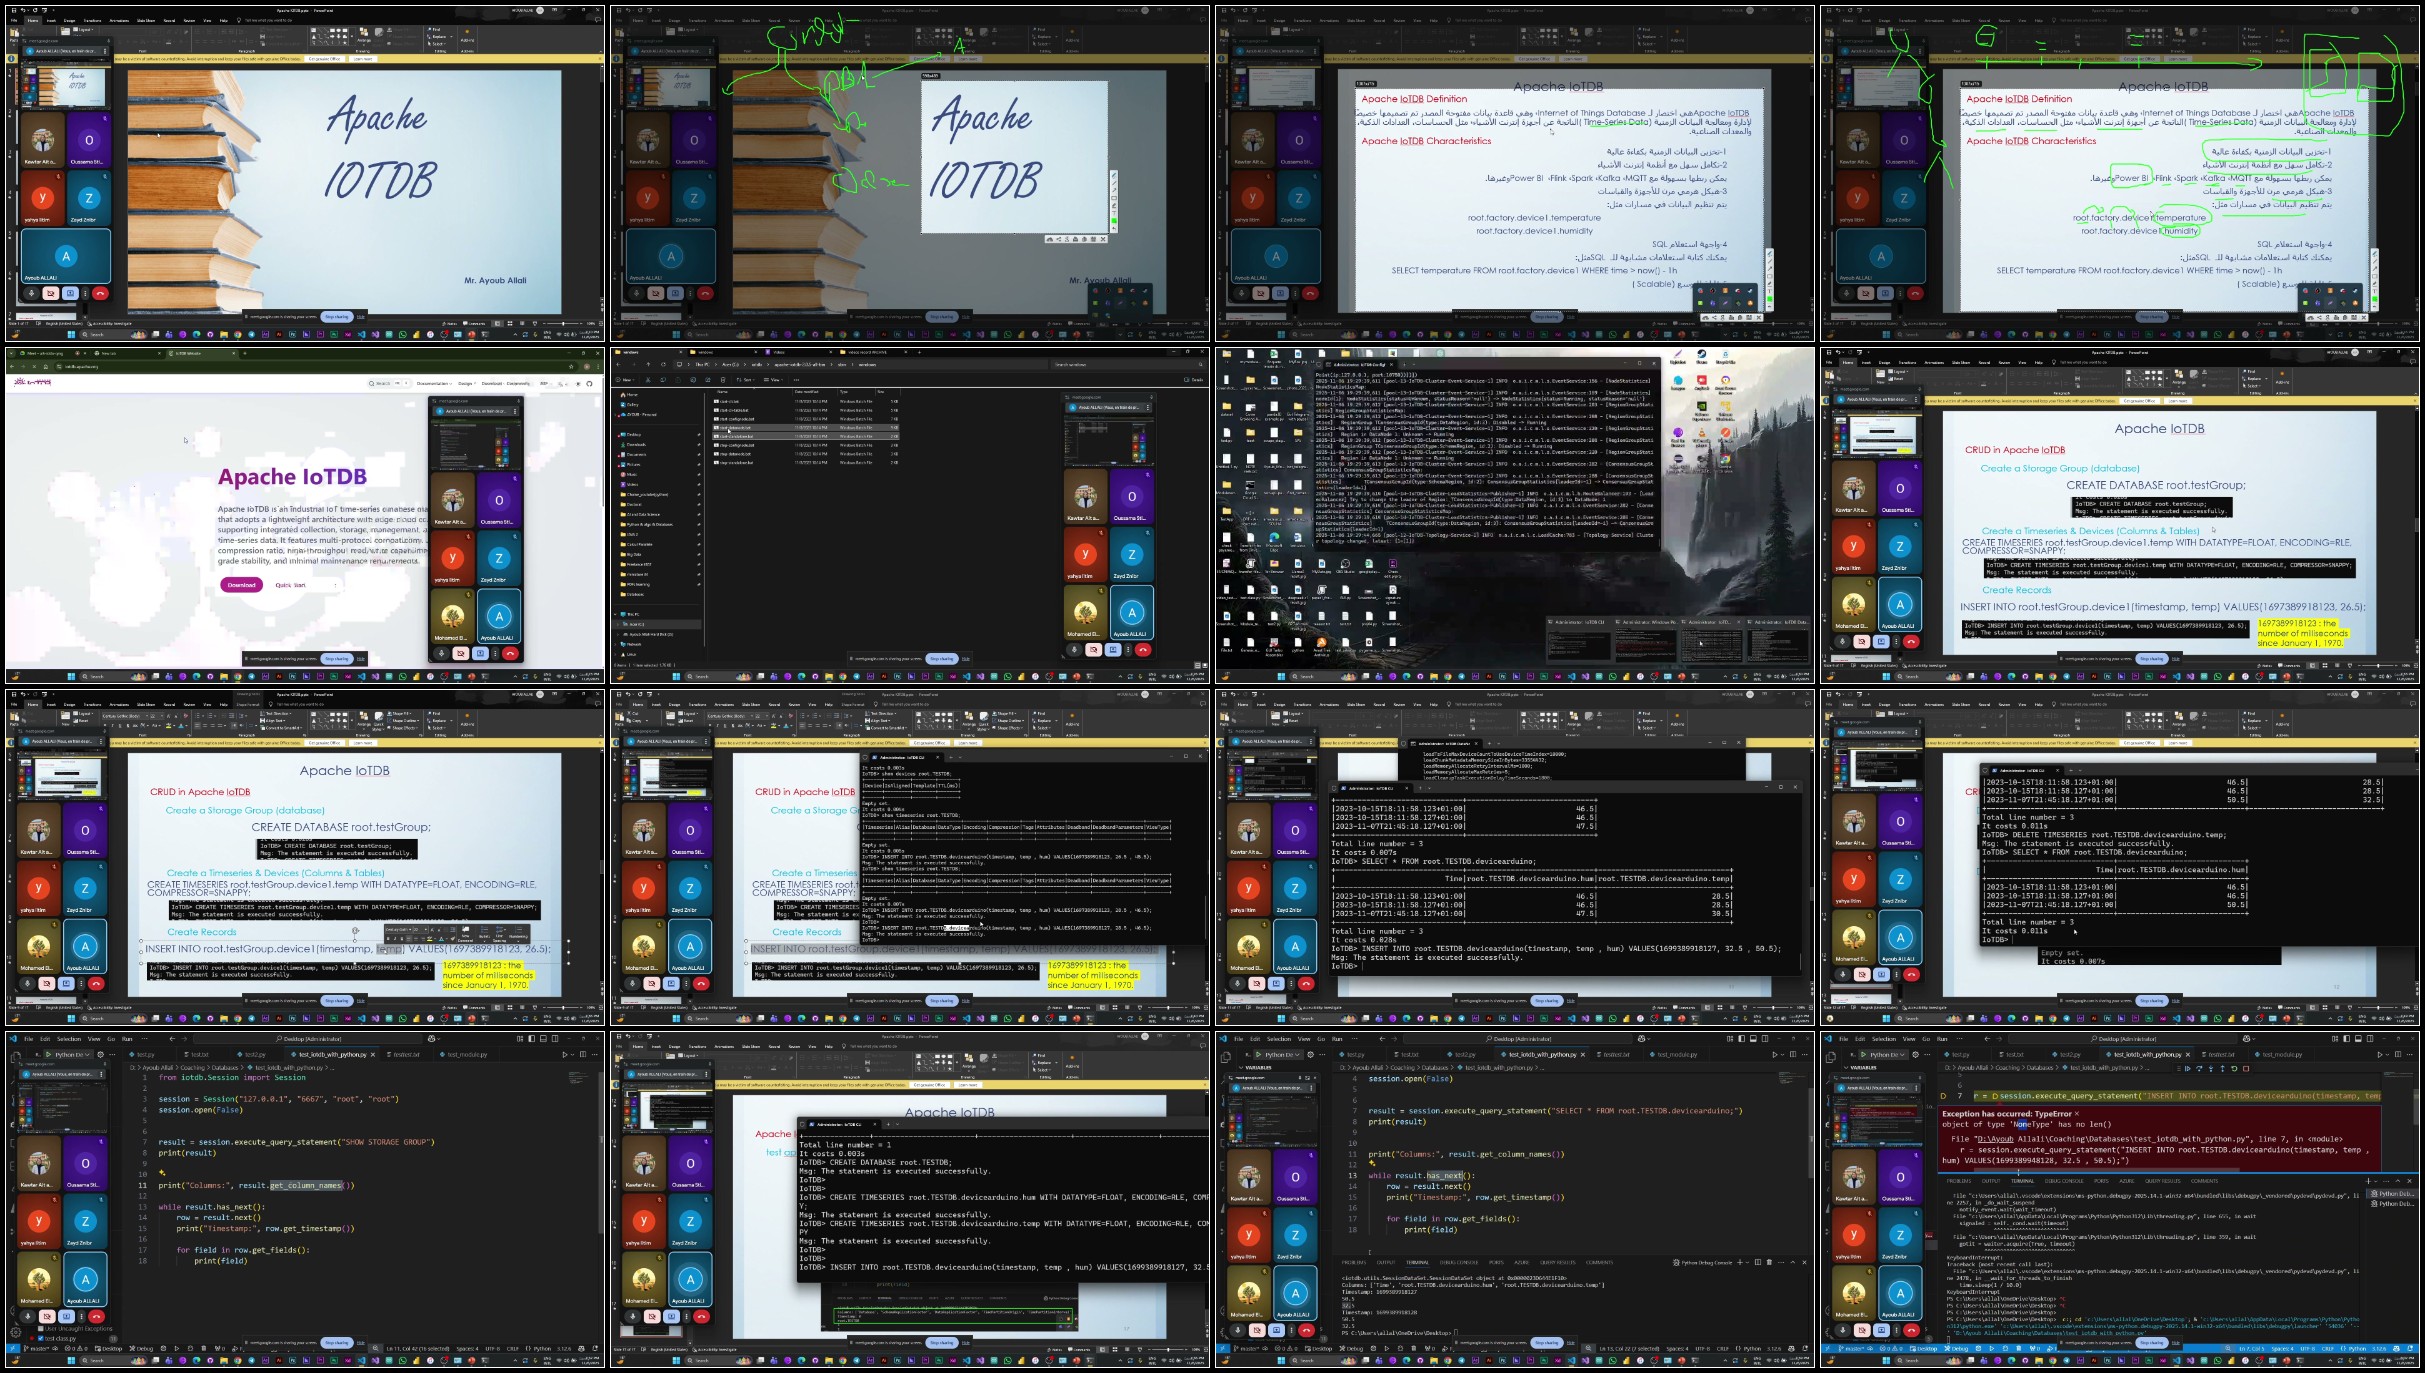Restart the debug session using green arrow
Screen dimensions: 2425x1373
click(x=2234, y=1068)
